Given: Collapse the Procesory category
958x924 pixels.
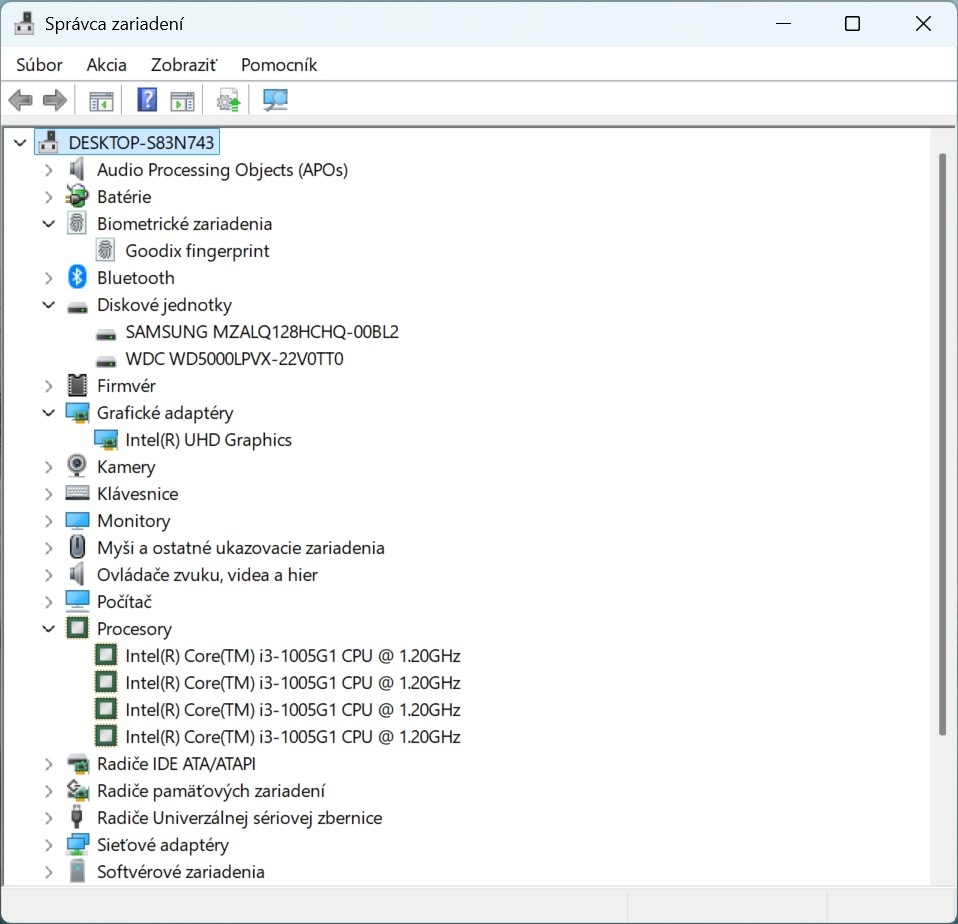Looking at the screenshot, I should (x=49, y=628).
